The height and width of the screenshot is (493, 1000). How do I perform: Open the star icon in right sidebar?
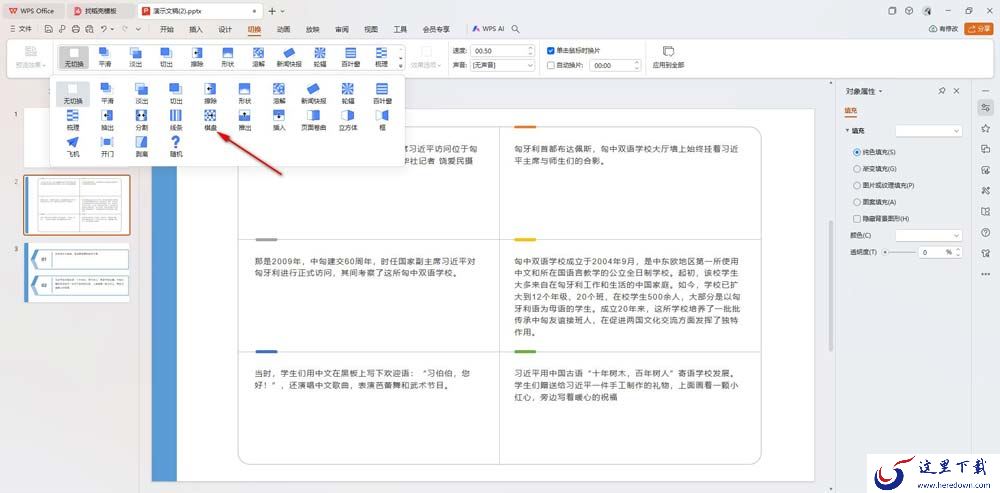tap(985, 128)
